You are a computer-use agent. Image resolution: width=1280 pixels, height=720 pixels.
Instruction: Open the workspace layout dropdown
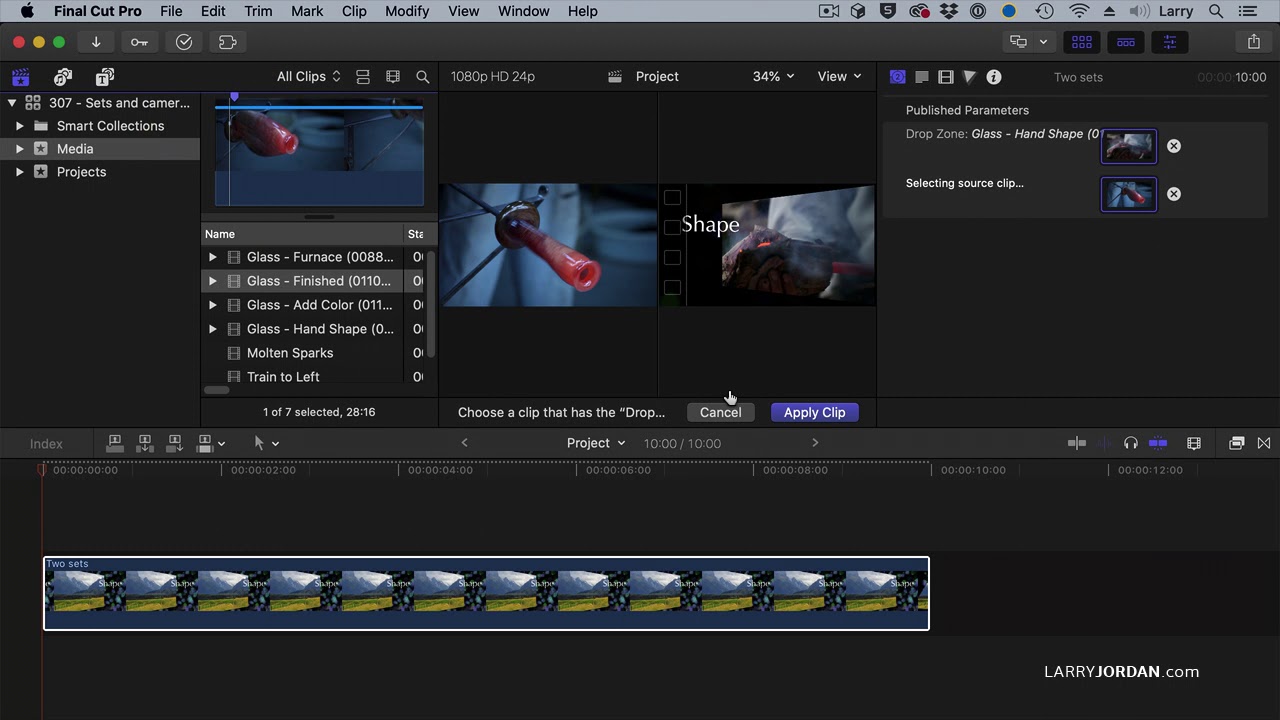pos(1029,42)
